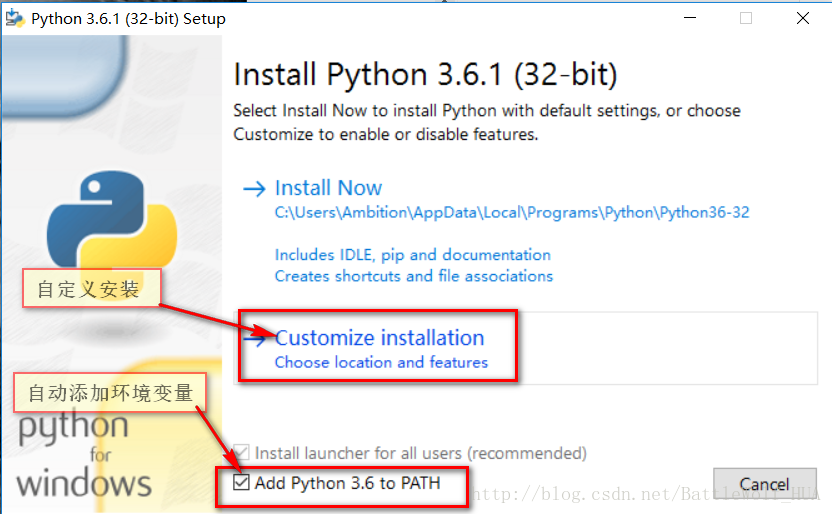Minimize the Python Setup window
832x514 pixels.
(x=690, y=18)
